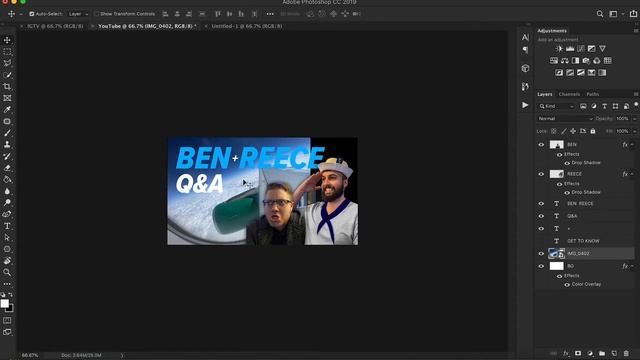Open the Opacity value dropdown arrow
The image size is (640, 360).
coord(635,119)
